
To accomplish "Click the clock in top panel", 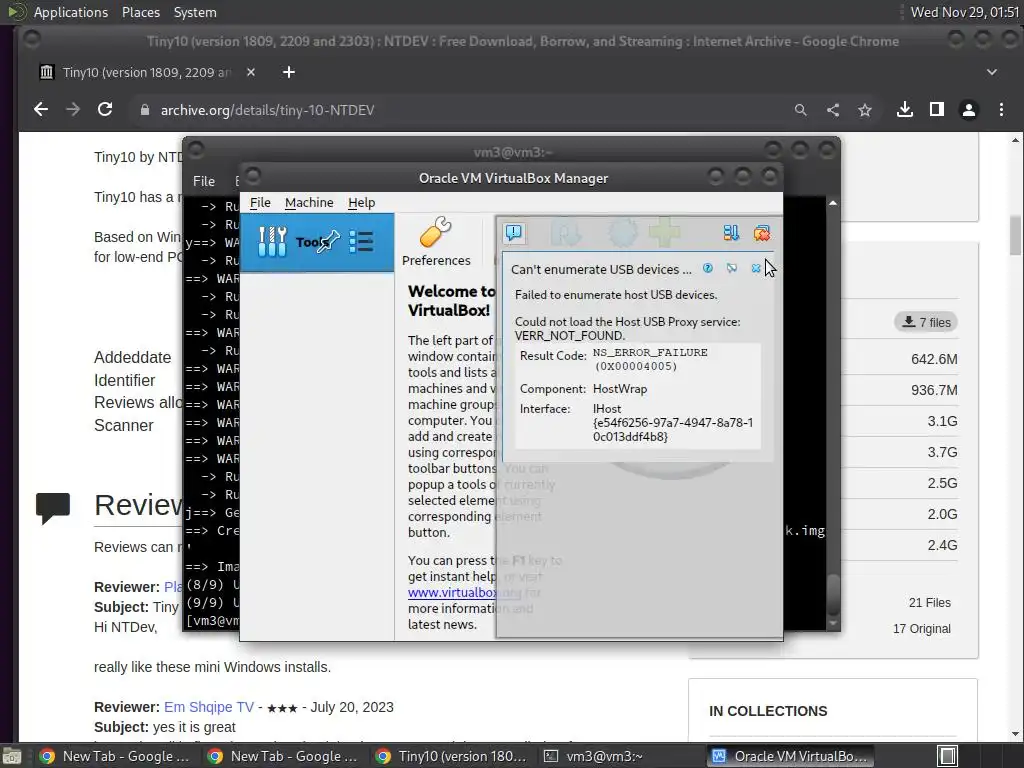I will (964, 12).
